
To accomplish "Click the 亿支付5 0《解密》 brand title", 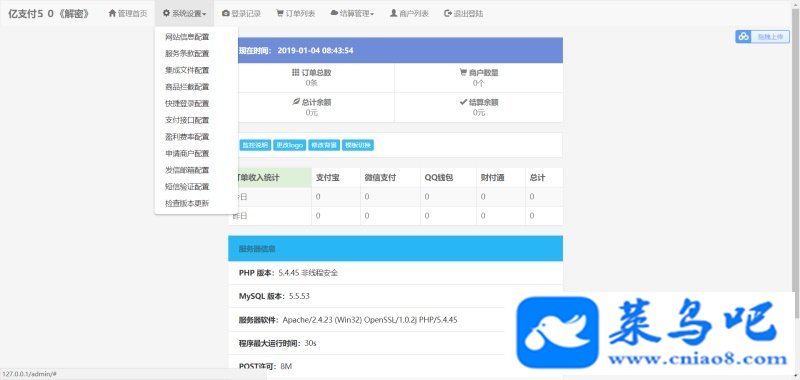I will pyautogui.click(x=49, y=14).
